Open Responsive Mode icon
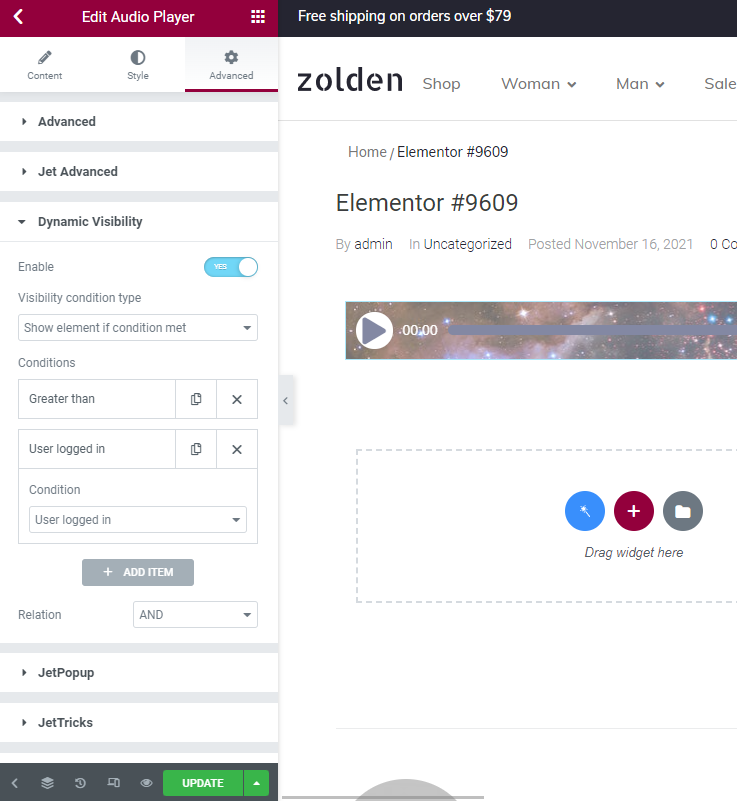737x801 pixels. (113, 783)
